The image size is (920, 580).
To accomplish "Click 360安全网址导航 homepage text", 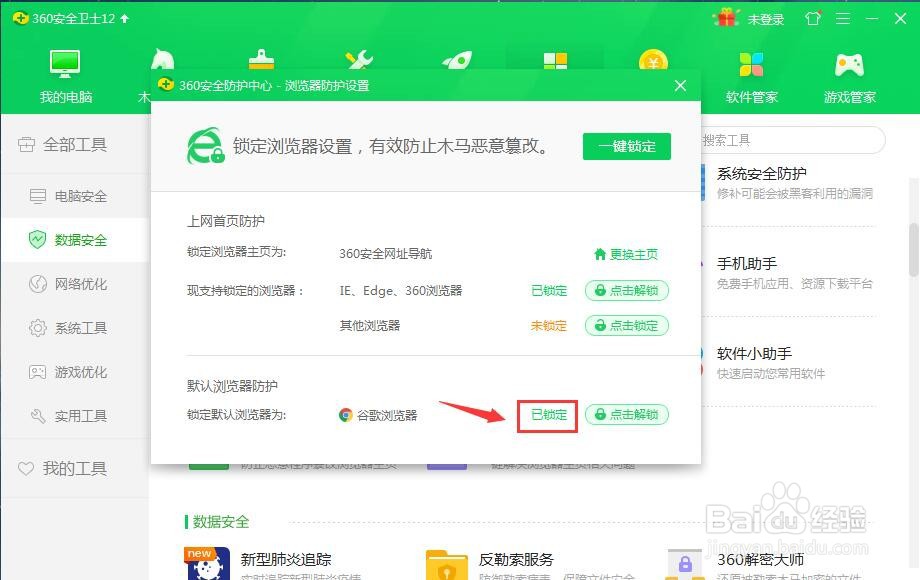I will pyautogui.click(x=385, y=254).
